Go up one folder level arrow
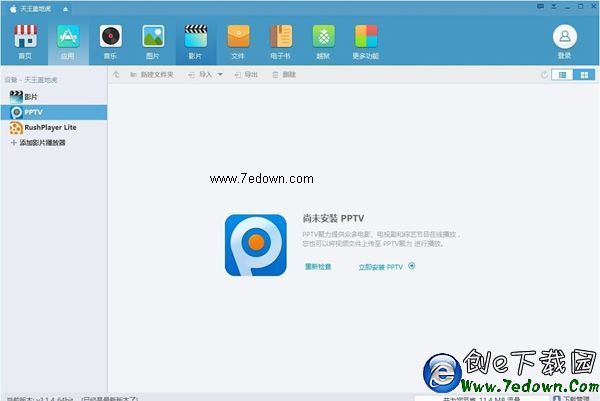 [x=116, y=75]
